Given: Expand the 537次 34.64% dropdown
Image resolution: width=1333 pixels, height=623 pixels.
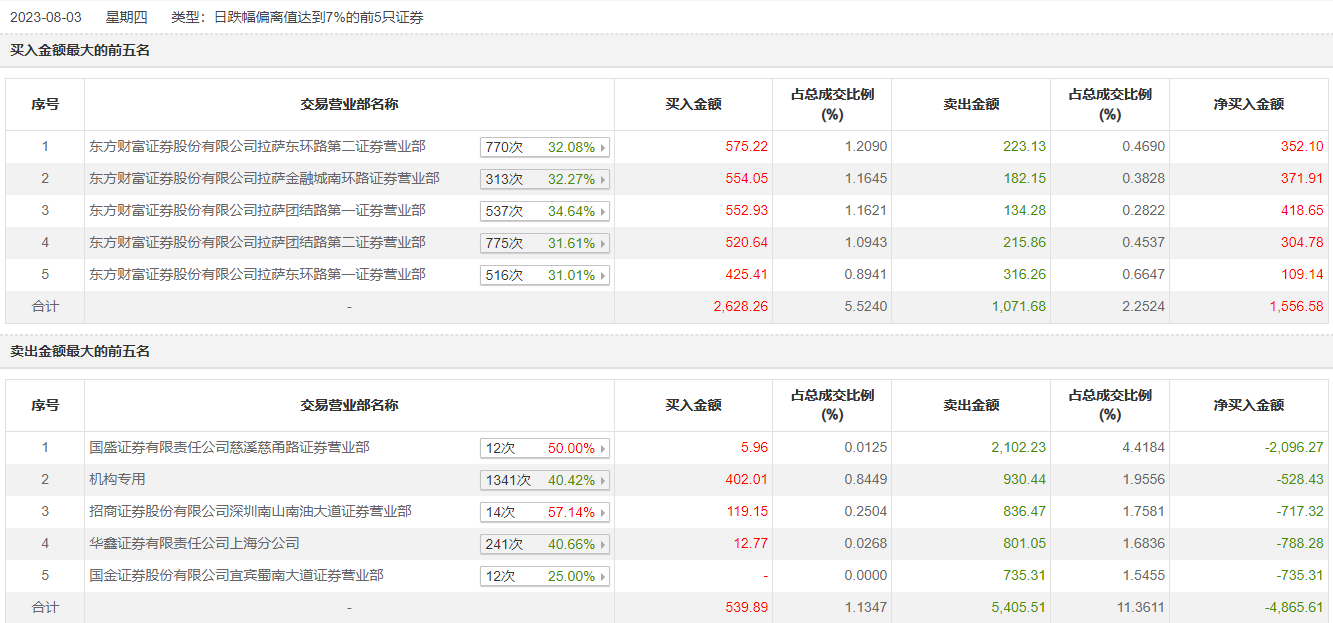Looking at the screenshot, I should click(x=545, y=211).
